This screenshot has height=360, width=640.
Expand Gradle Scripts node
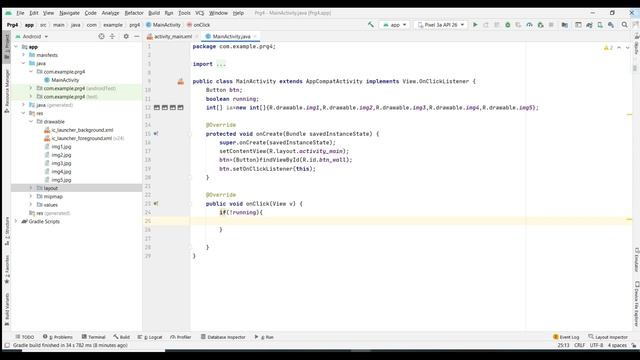16,221
